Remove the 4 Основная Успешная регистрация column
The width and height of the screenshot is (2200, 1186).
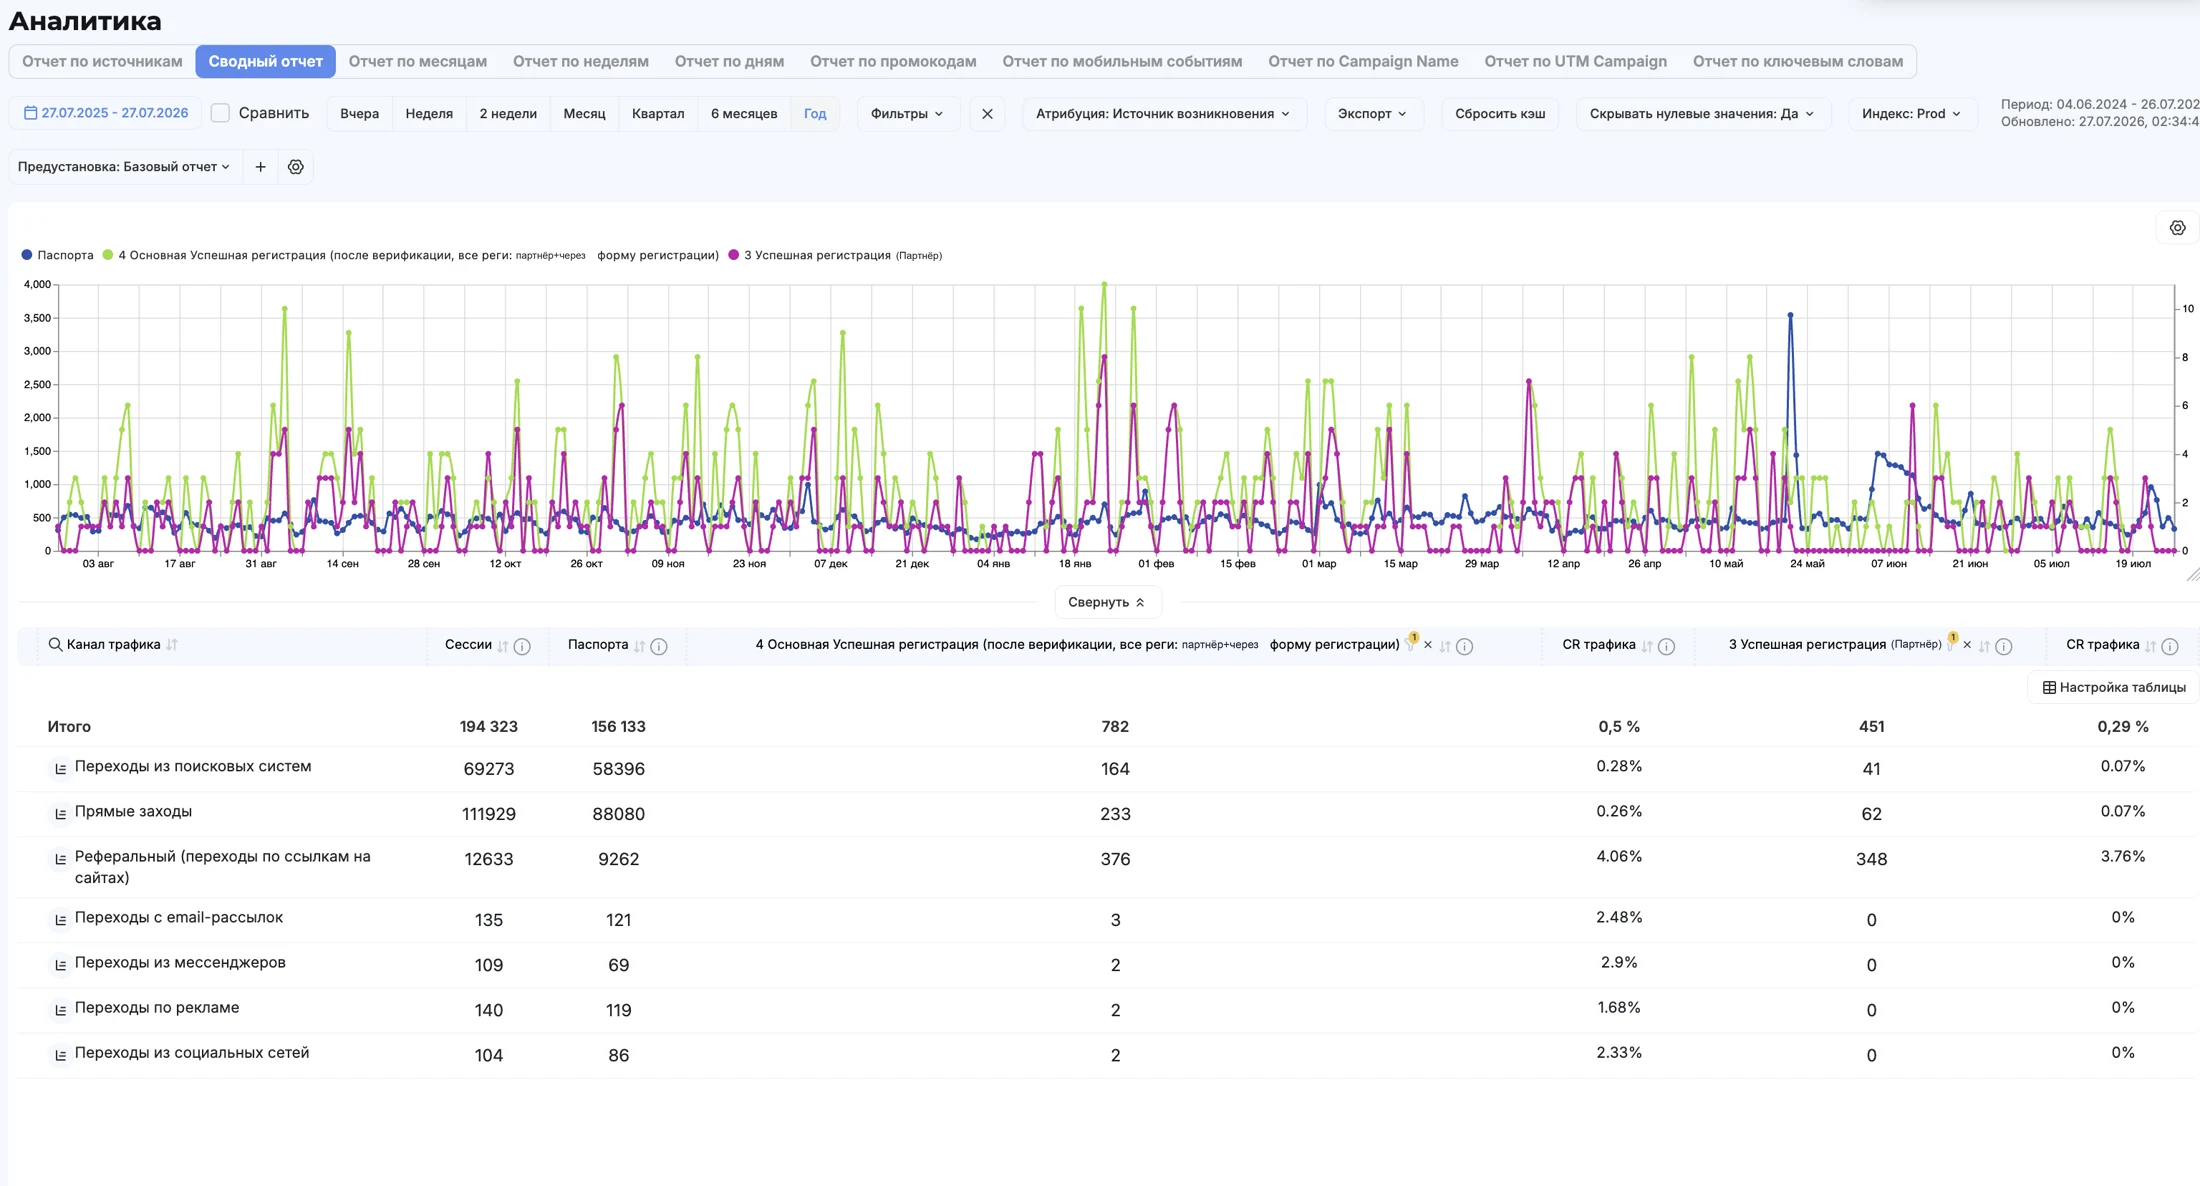click(1428, 645)
